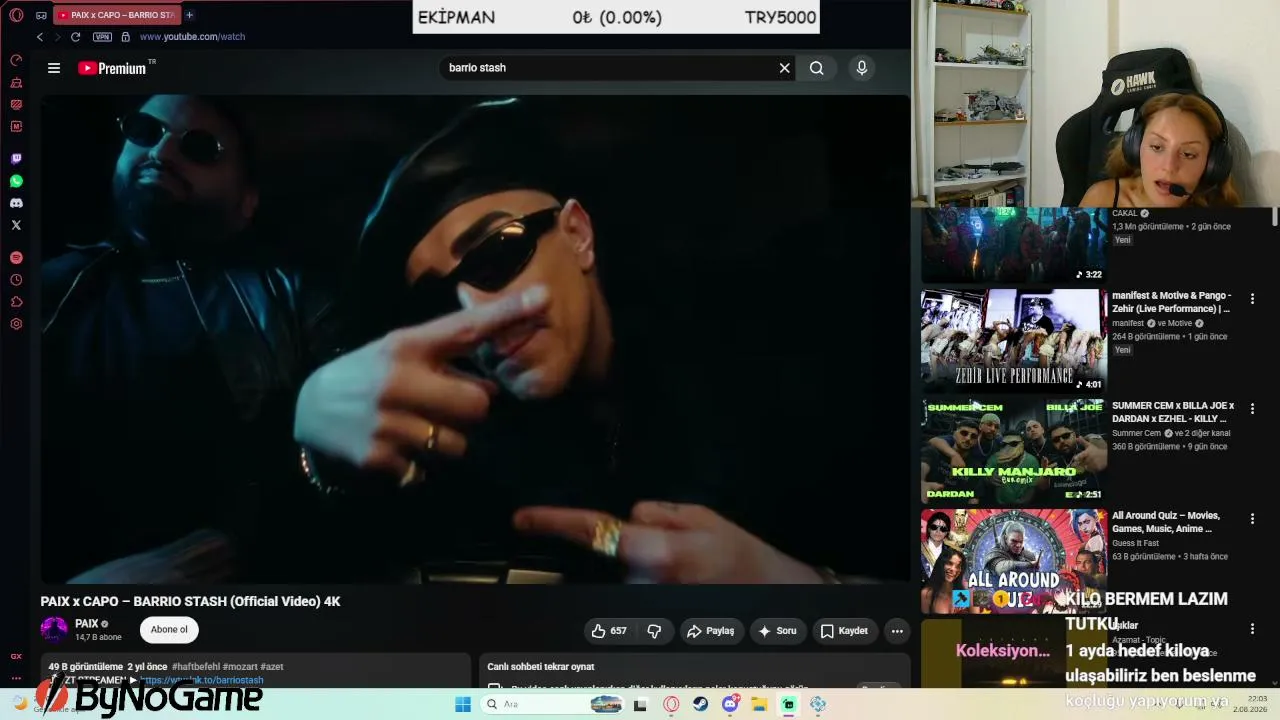Open the CAKAL 3:22 video thumbnail
This screenshot has width=1280, height=720.
point(1014,245)
